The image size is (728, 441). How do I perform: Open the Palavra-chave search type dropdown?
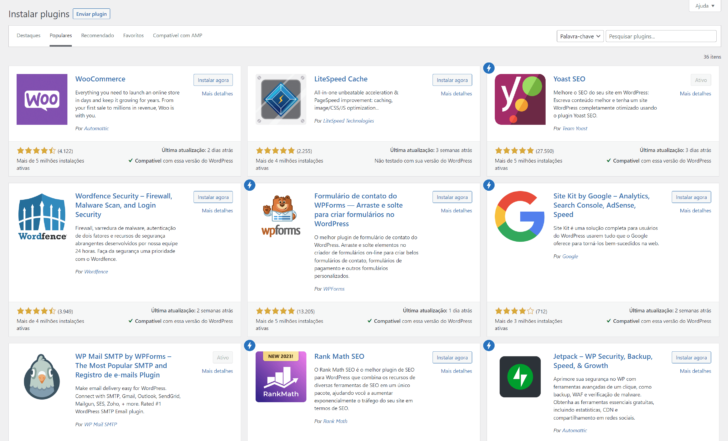point(580,36)
